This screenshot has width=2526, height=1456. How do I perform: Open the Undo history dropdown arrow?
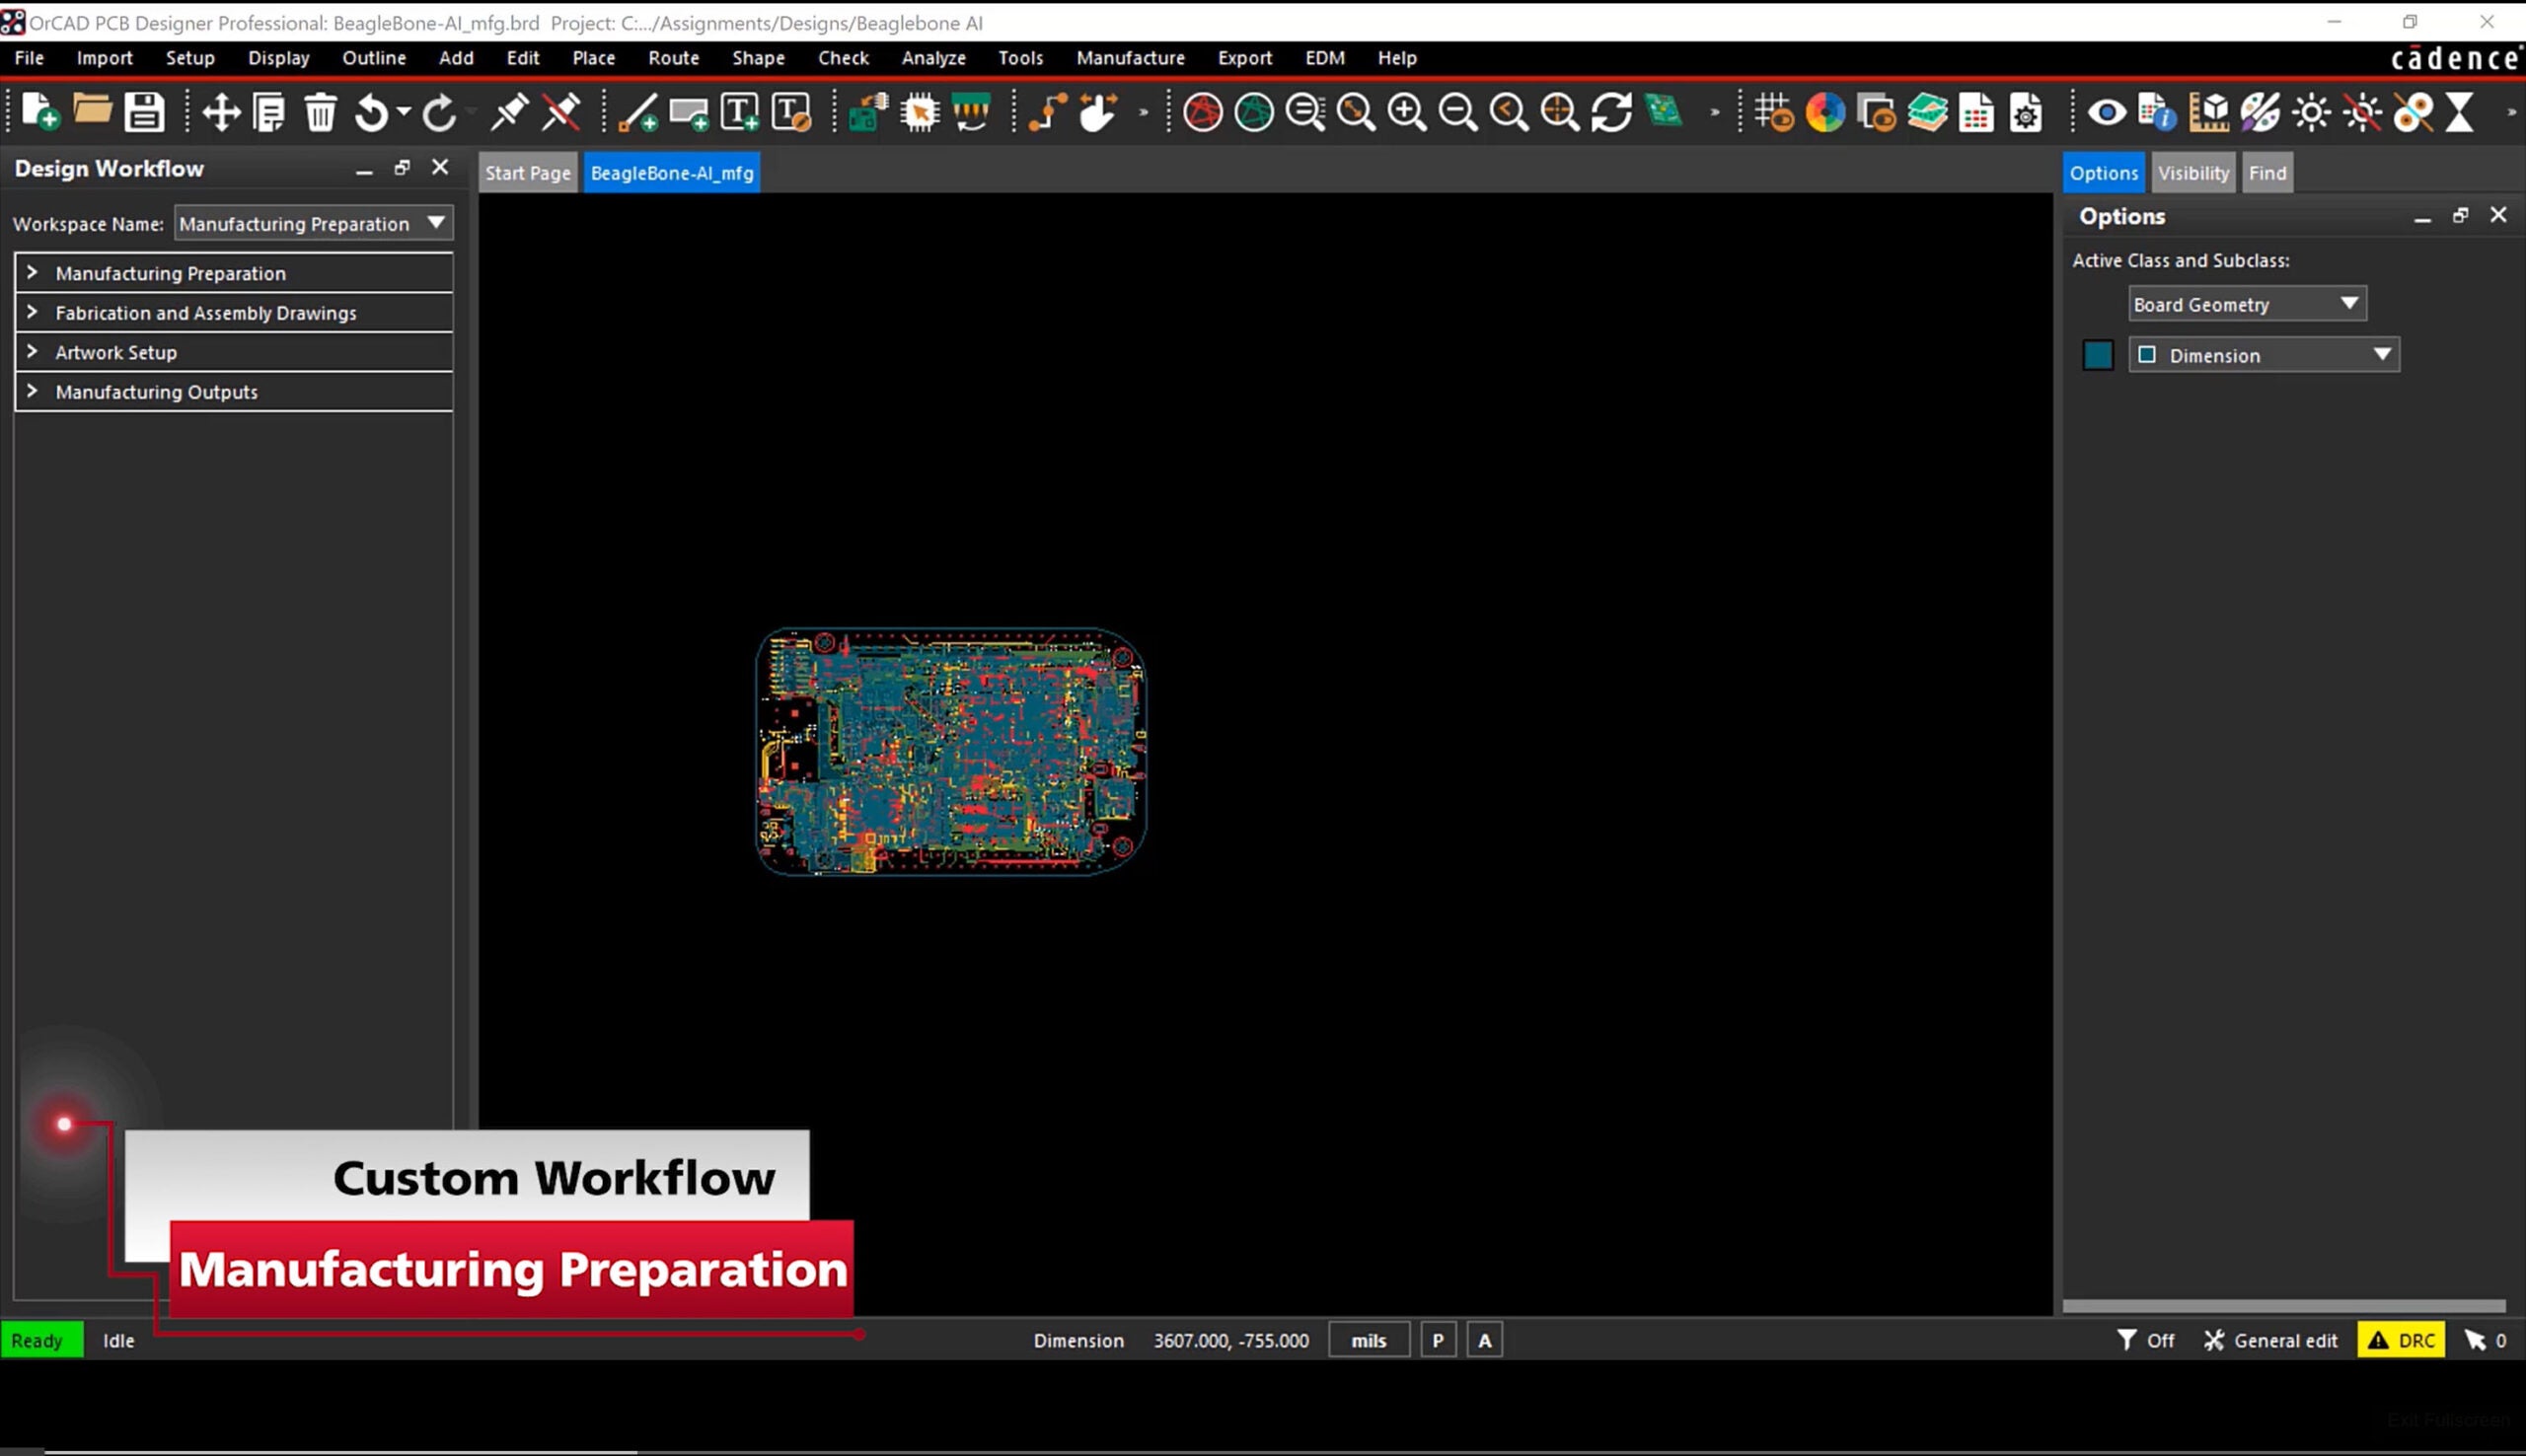pyautogui.click(x=404, y=112)
